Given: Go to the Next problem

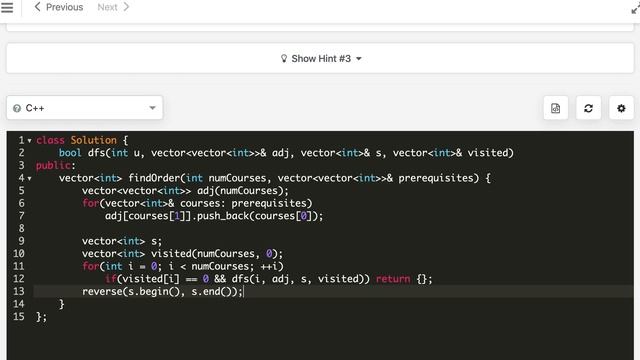Looking at the screenshot, I should 113,7.
